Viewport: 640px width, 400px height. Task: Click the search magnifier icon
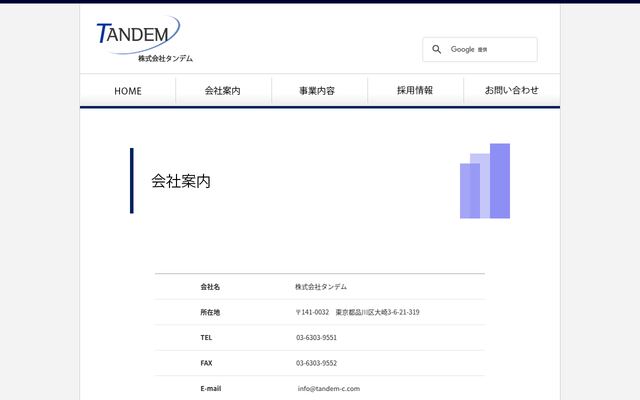436,49
